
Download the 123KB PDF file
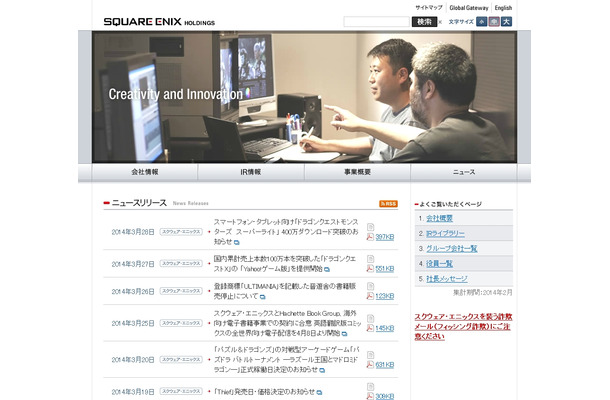click(385, 296)
